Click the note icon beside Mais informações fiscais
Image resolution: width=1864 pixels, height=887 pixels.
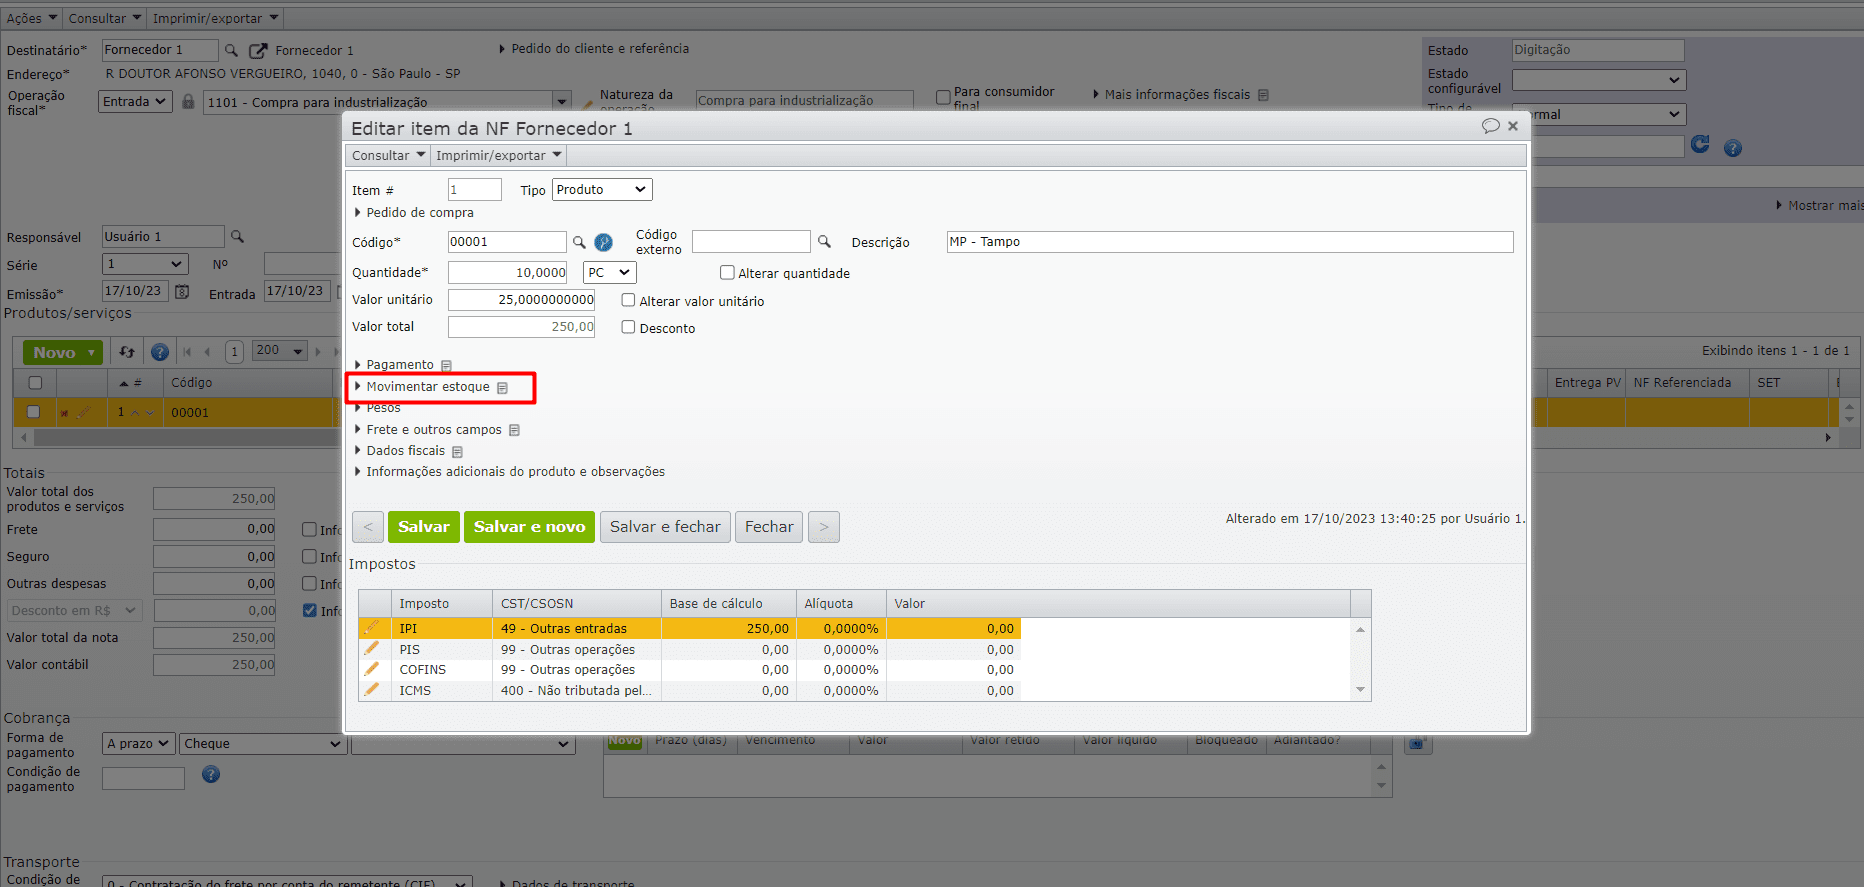point(1264,95)
